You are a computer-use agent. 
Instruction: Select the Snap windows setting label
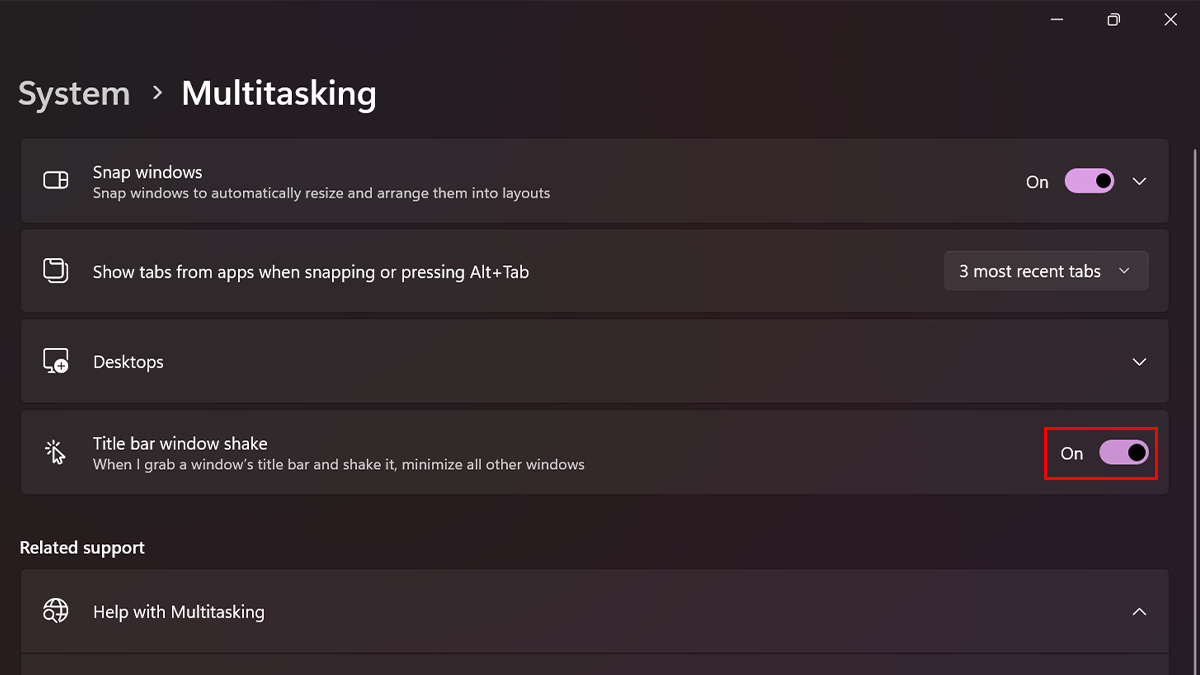148,172
